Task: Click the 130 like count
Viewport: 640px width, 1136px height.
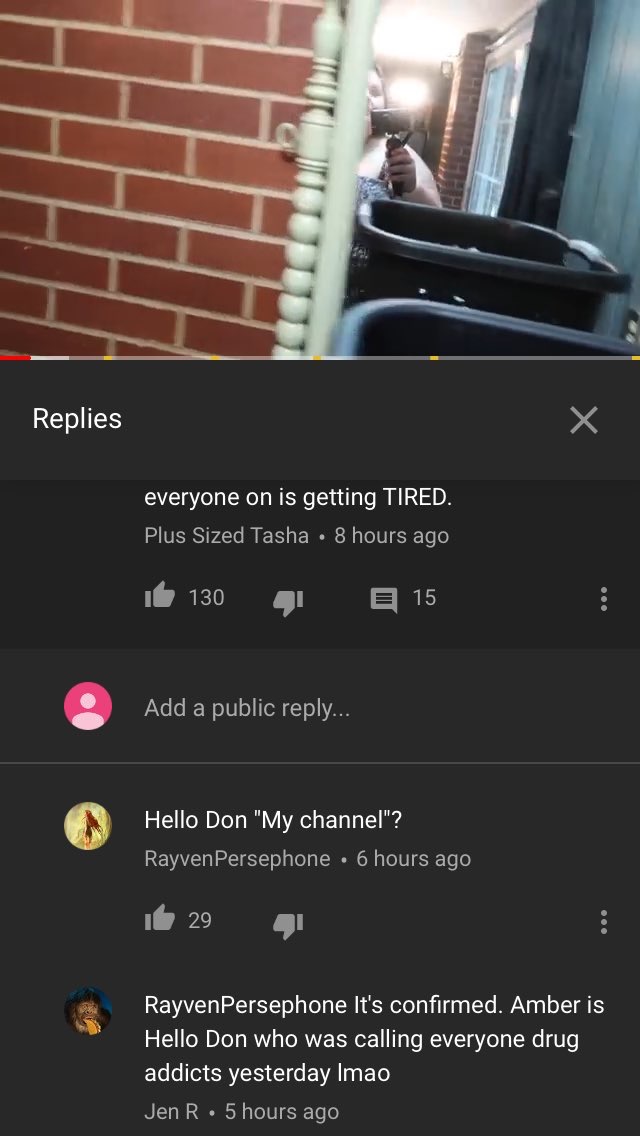Action: 207,598
